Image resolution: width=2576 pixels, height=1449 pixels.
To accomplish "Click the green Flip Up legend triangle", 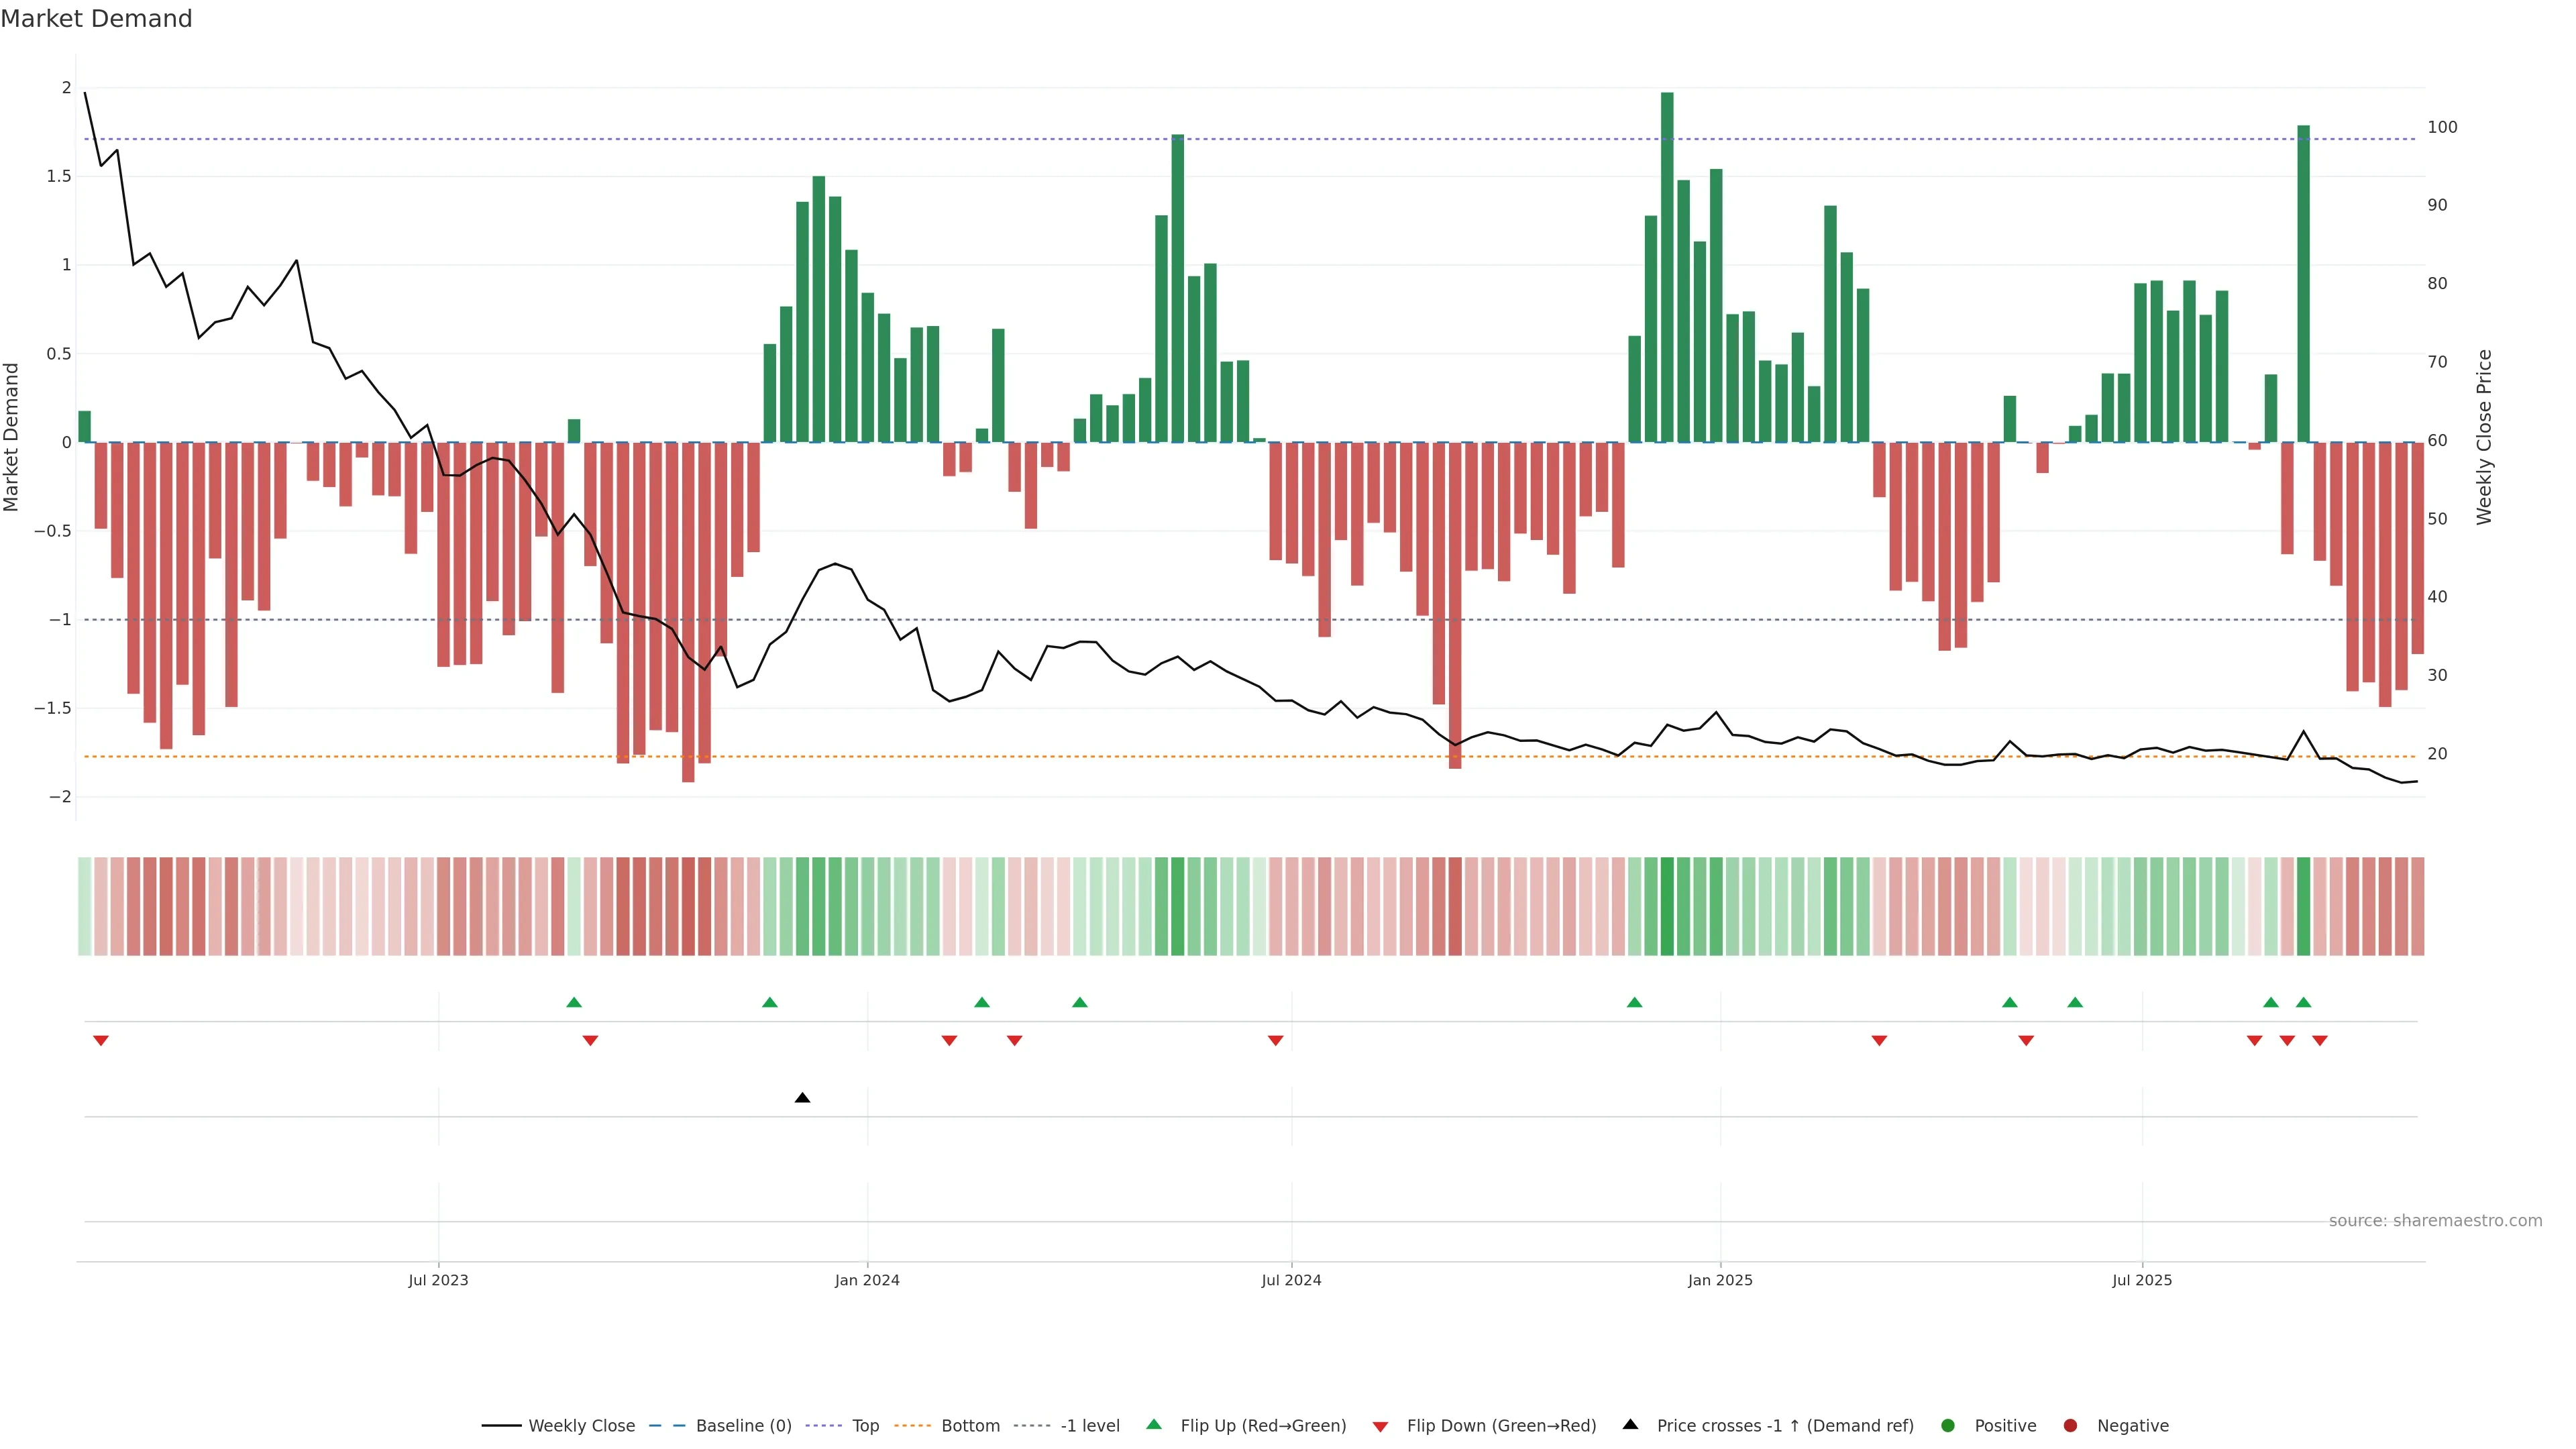I will (x=1154, y=1424).
